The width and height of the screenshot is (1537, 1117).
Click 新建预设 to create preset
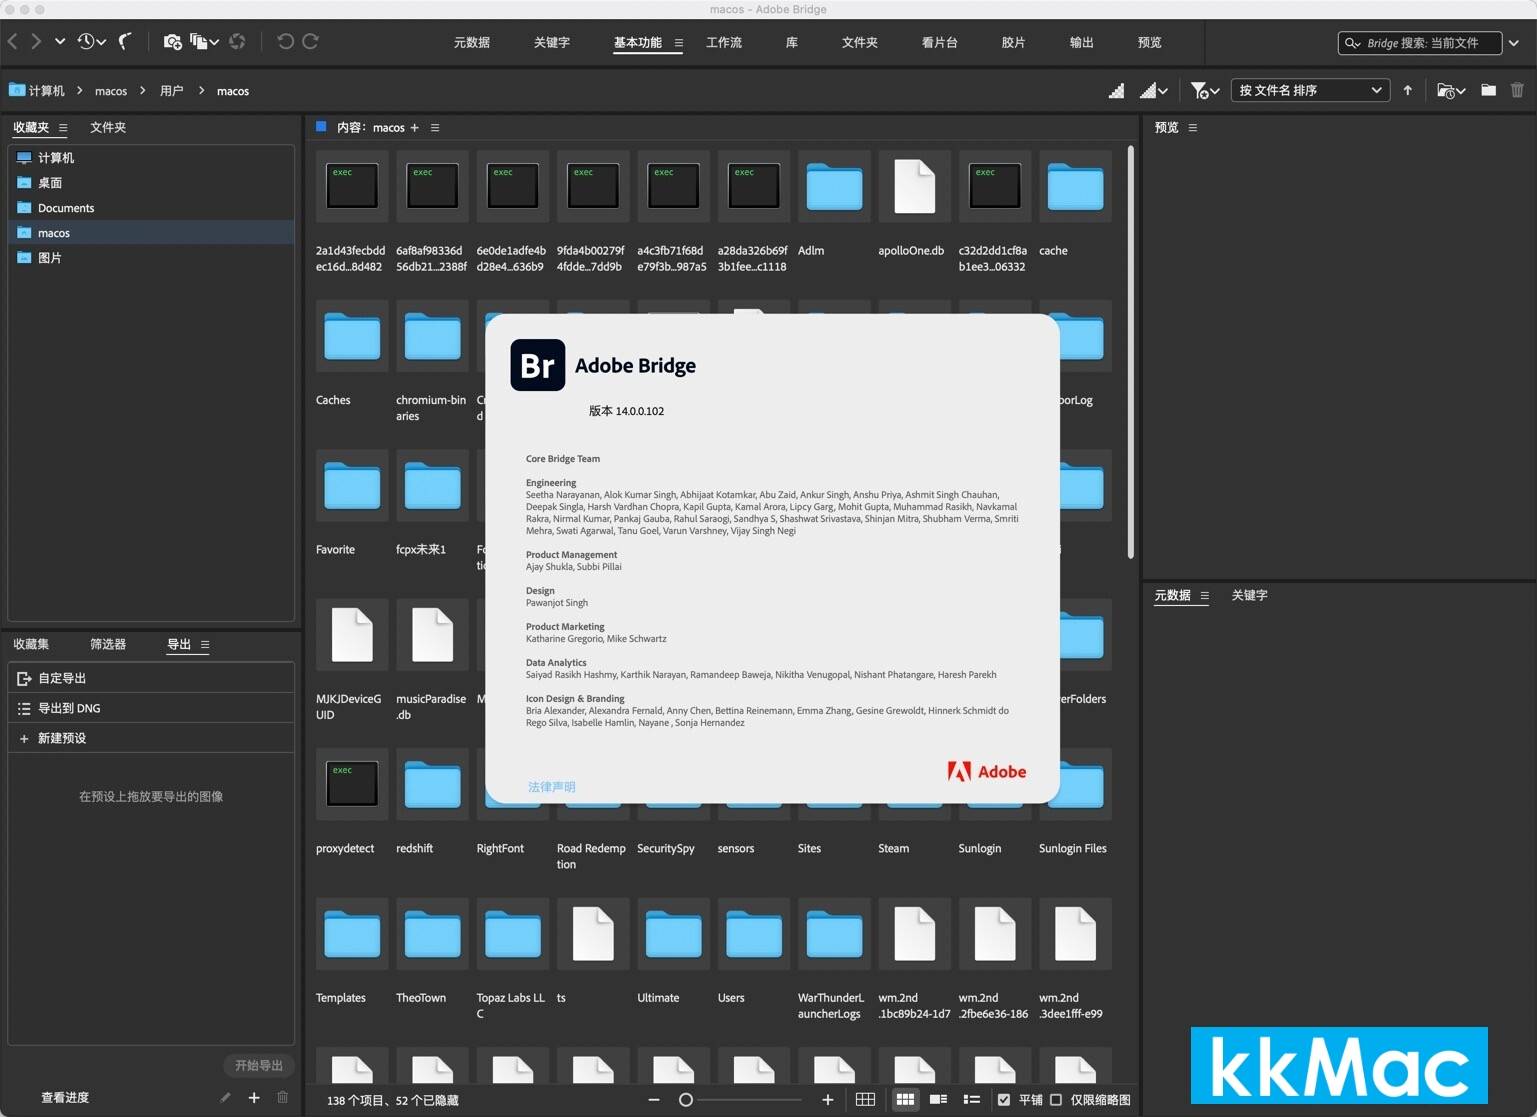click(151, 738)
